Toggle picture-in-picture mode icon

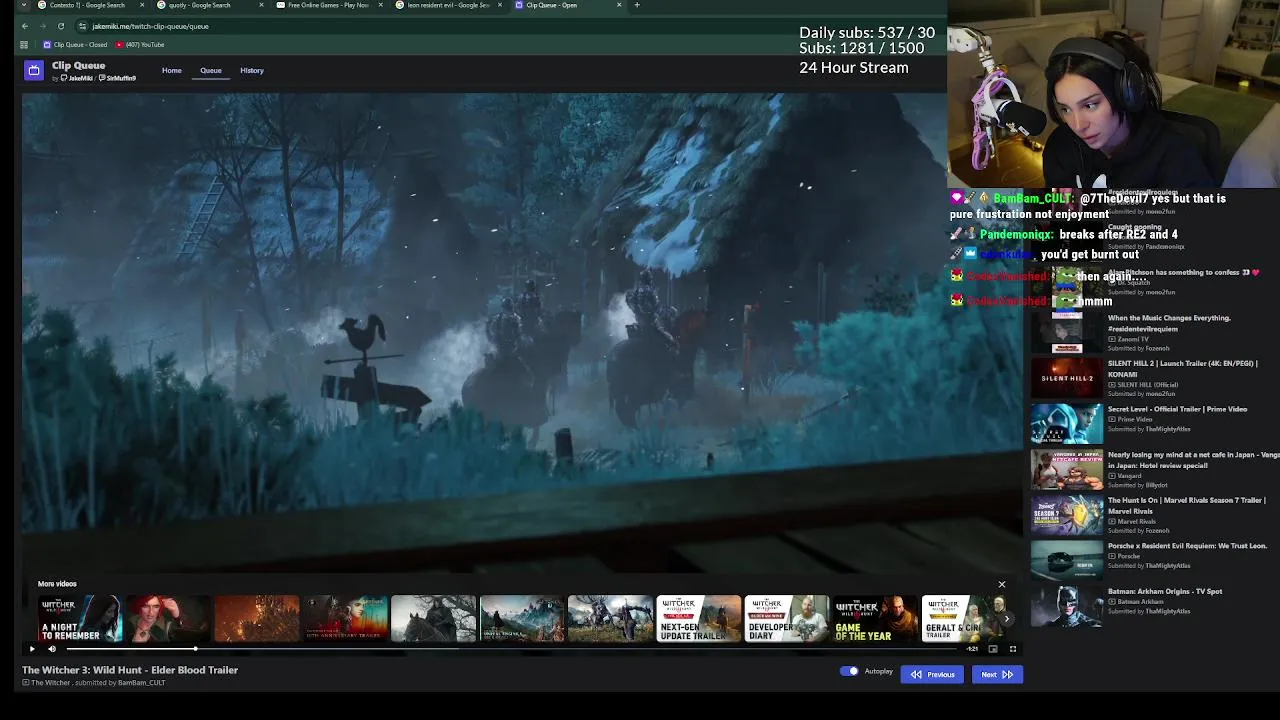[992, 649]
